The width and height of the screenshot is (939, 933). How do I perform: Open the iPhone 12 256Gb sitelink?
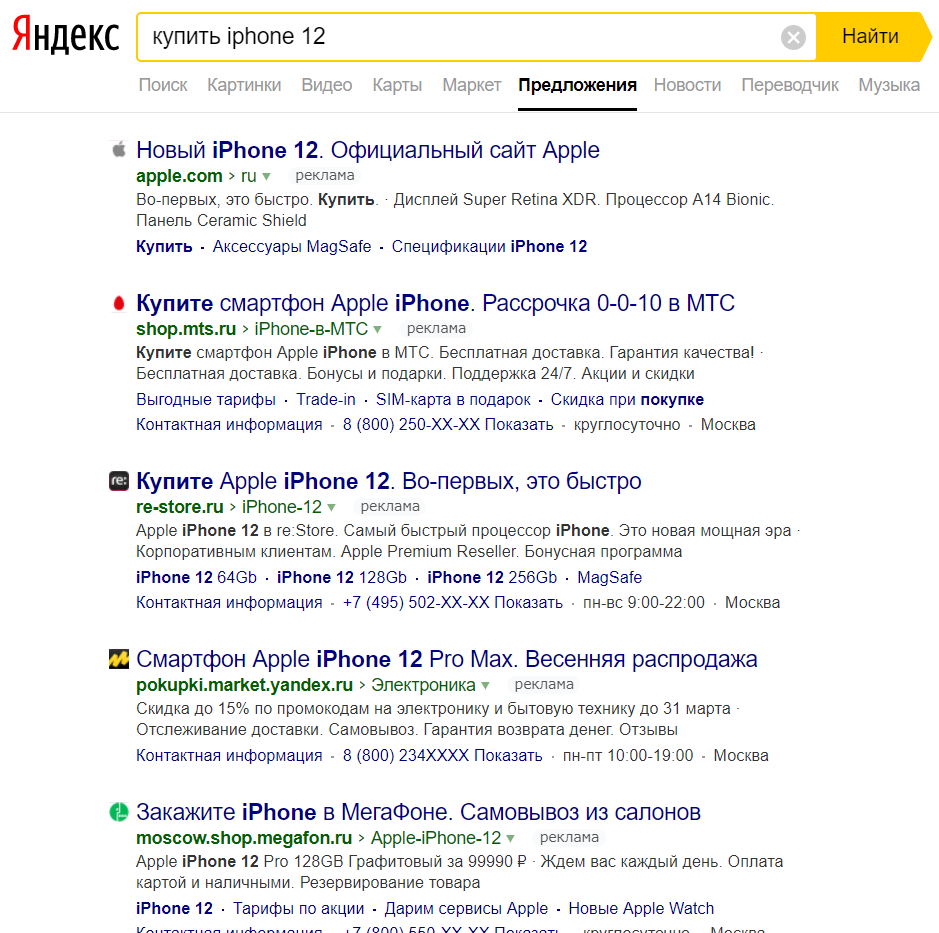pos(492,577)
